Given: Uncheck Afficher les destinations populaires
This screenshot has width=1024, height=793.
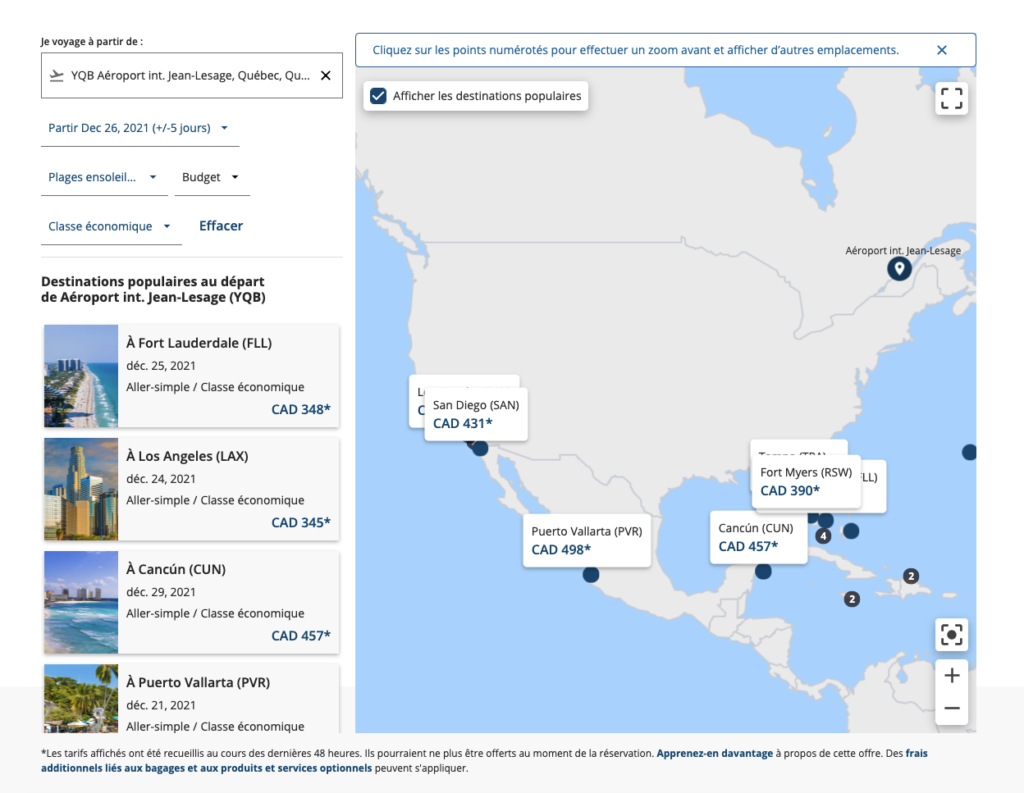Looking at the screenshot, I should point(379,96).
